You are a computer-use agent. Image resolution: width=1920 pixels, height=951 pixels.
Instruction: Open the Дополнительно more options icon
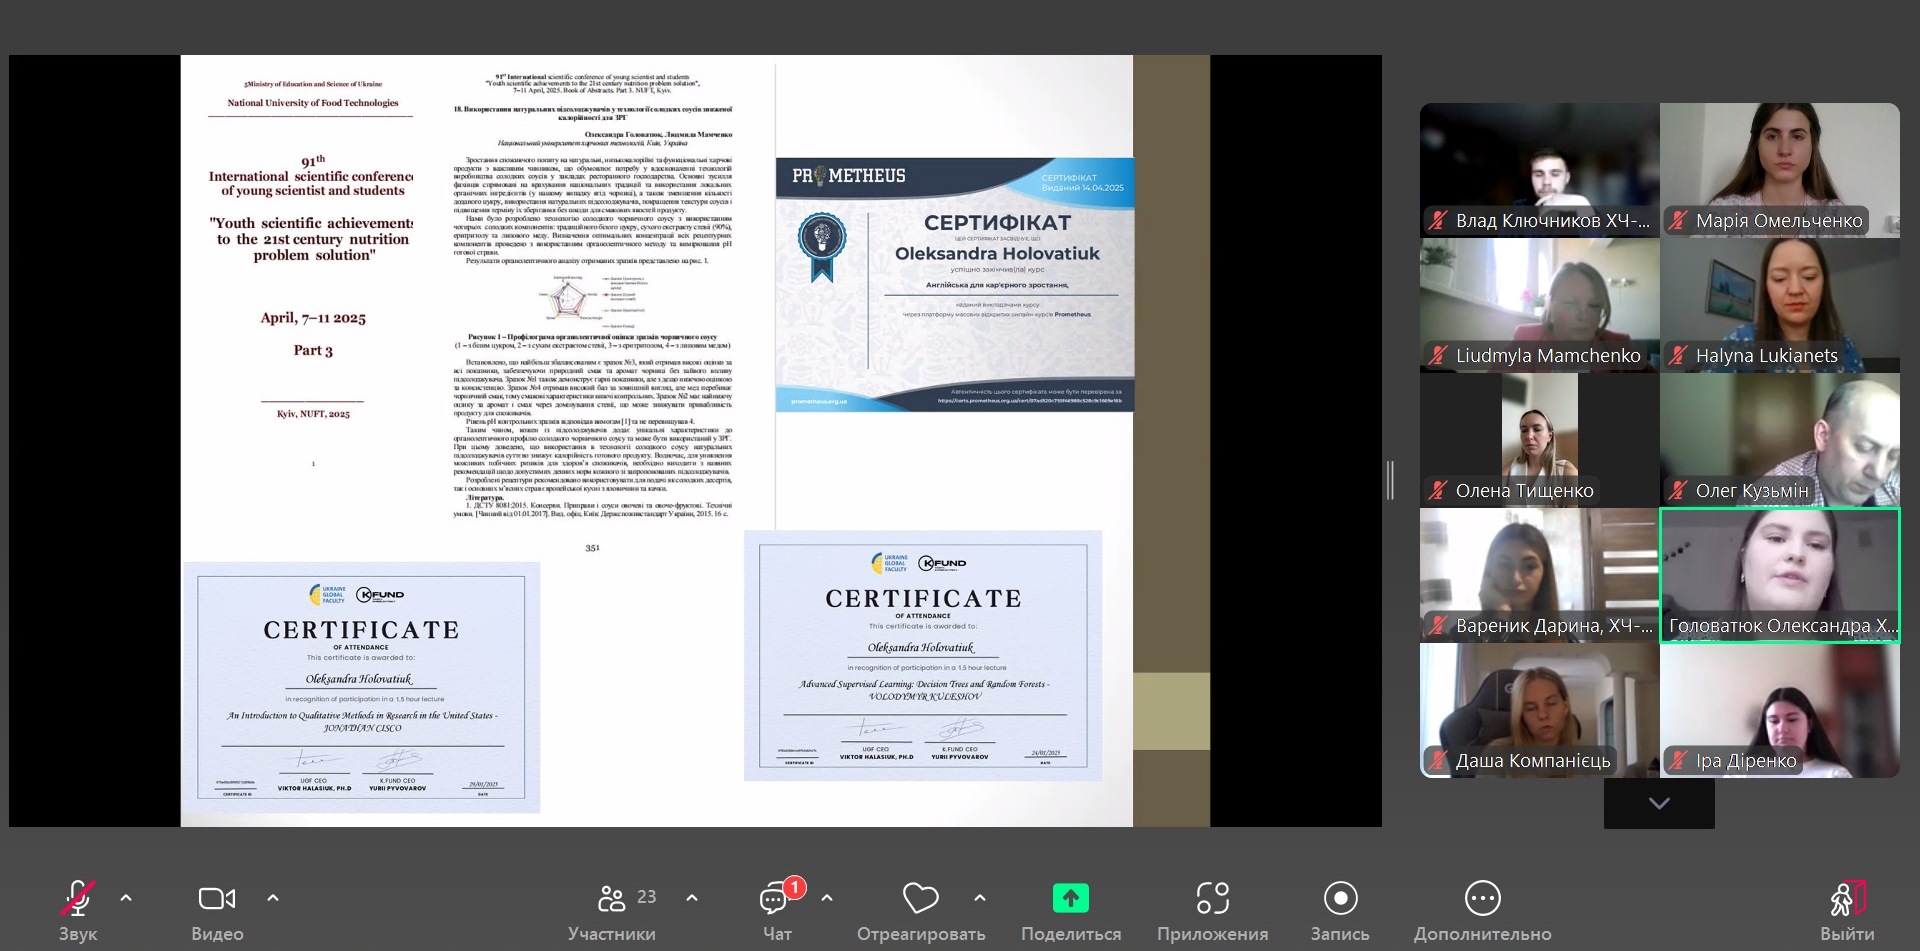point(1482,899)
